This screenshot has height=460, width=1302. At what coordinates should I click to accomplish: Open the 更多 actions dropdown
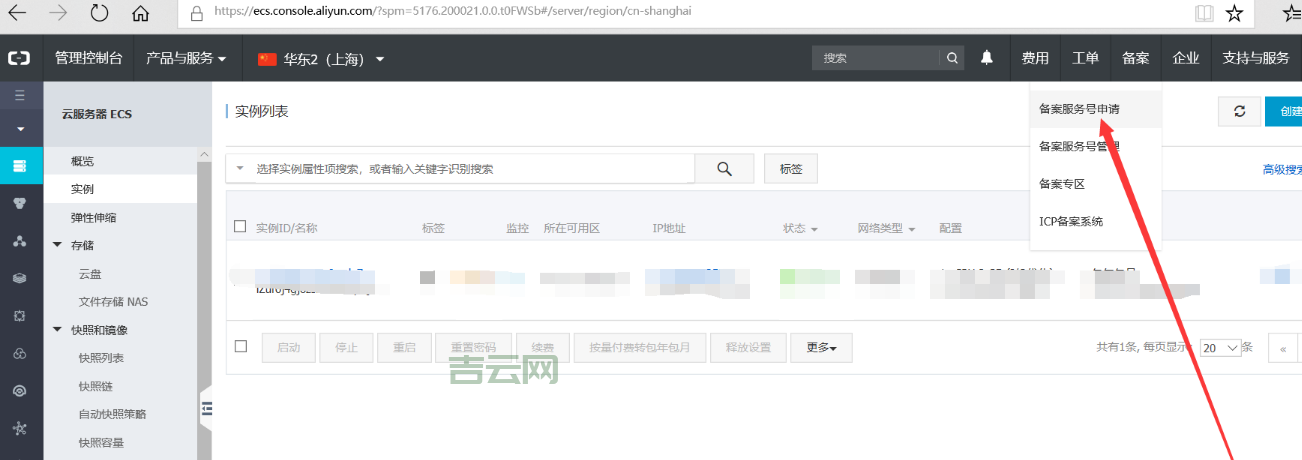[x=820, y=347]
